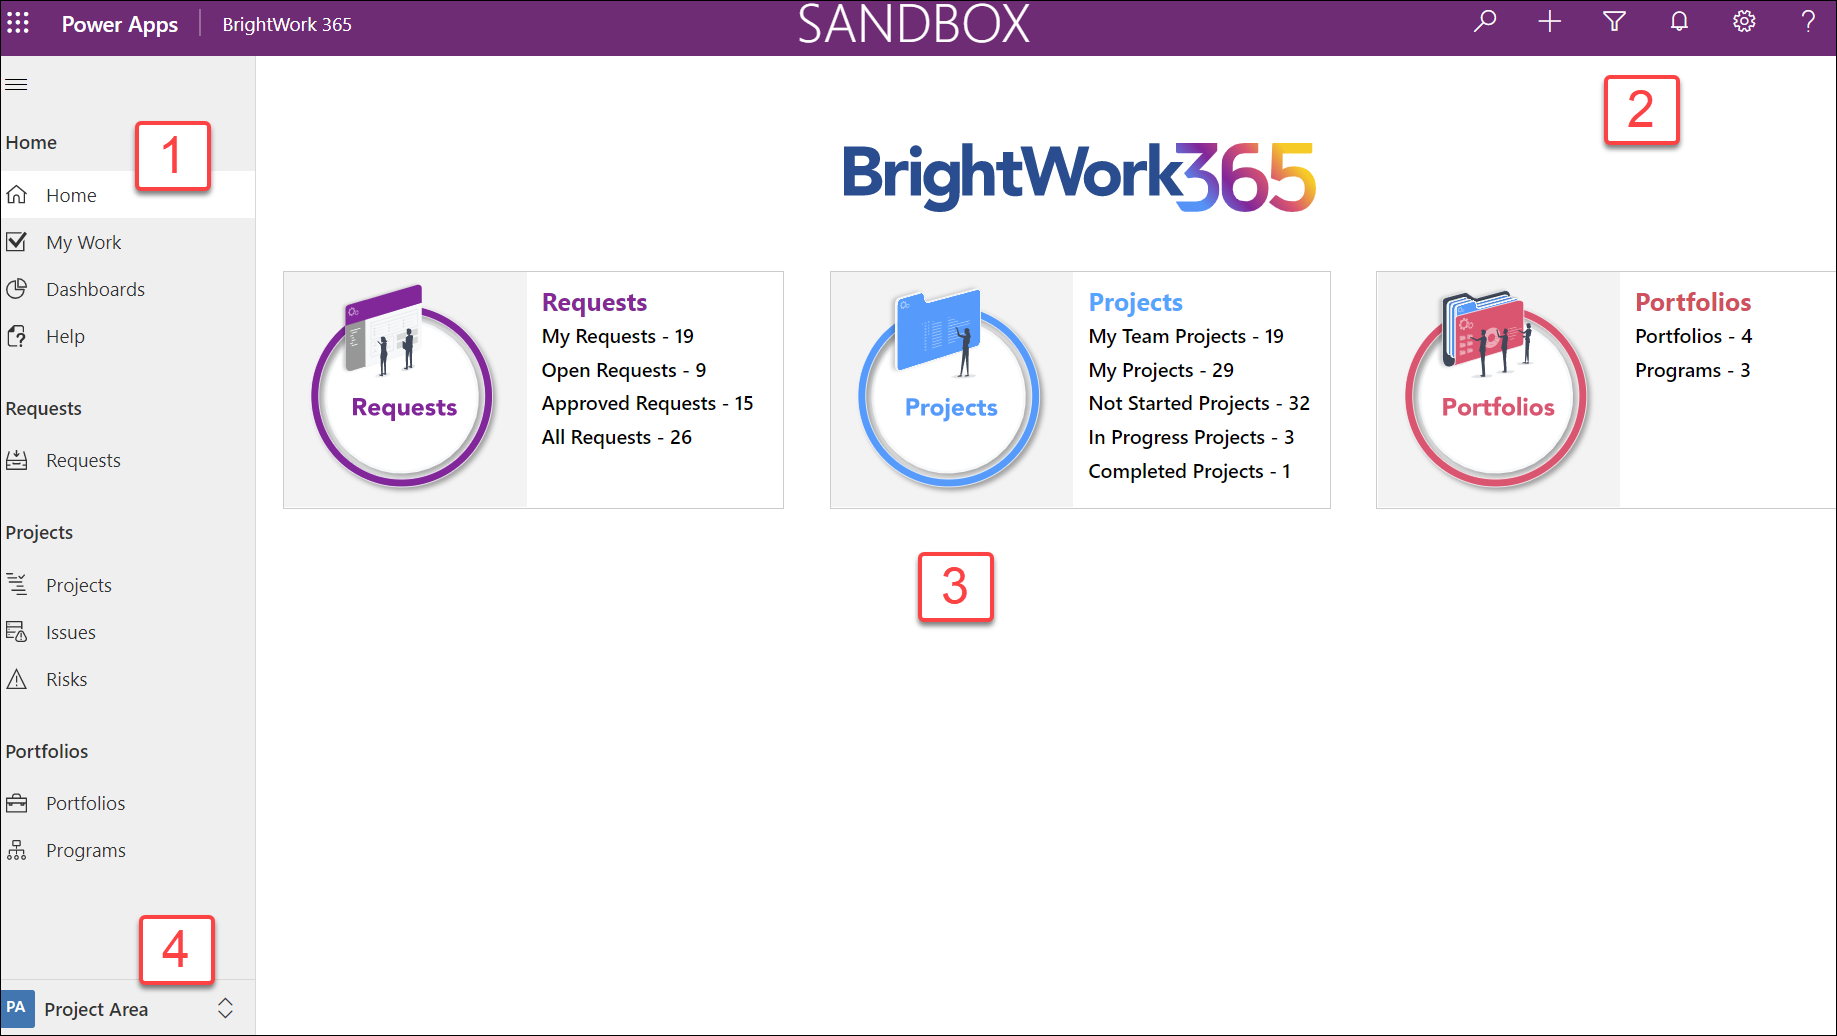The height and width of the screenshot is (1036, 1837).
Task: Open Risks in the sidebar
Action: [x=128, y=679]
